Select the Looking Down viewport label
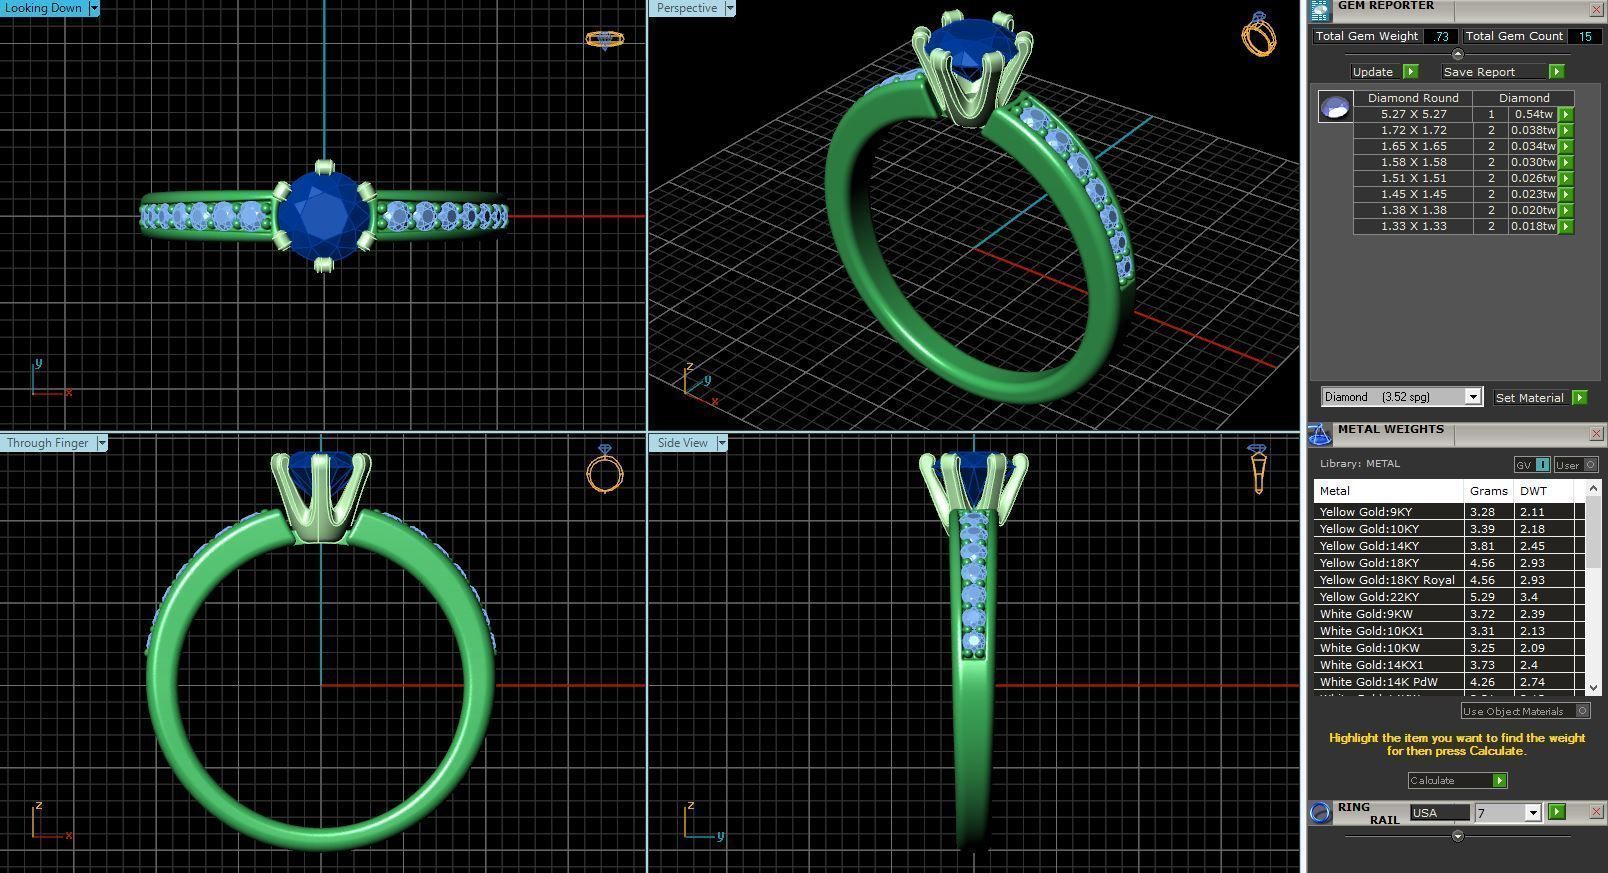This screenshot has width=1608, height=873. [x=44, y=8]
